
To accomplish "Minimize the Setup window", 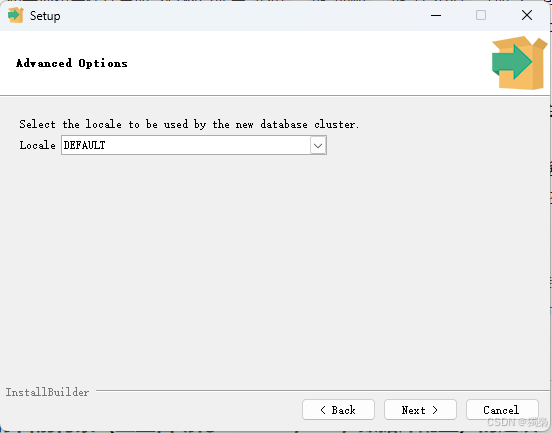I will [436, 15].
